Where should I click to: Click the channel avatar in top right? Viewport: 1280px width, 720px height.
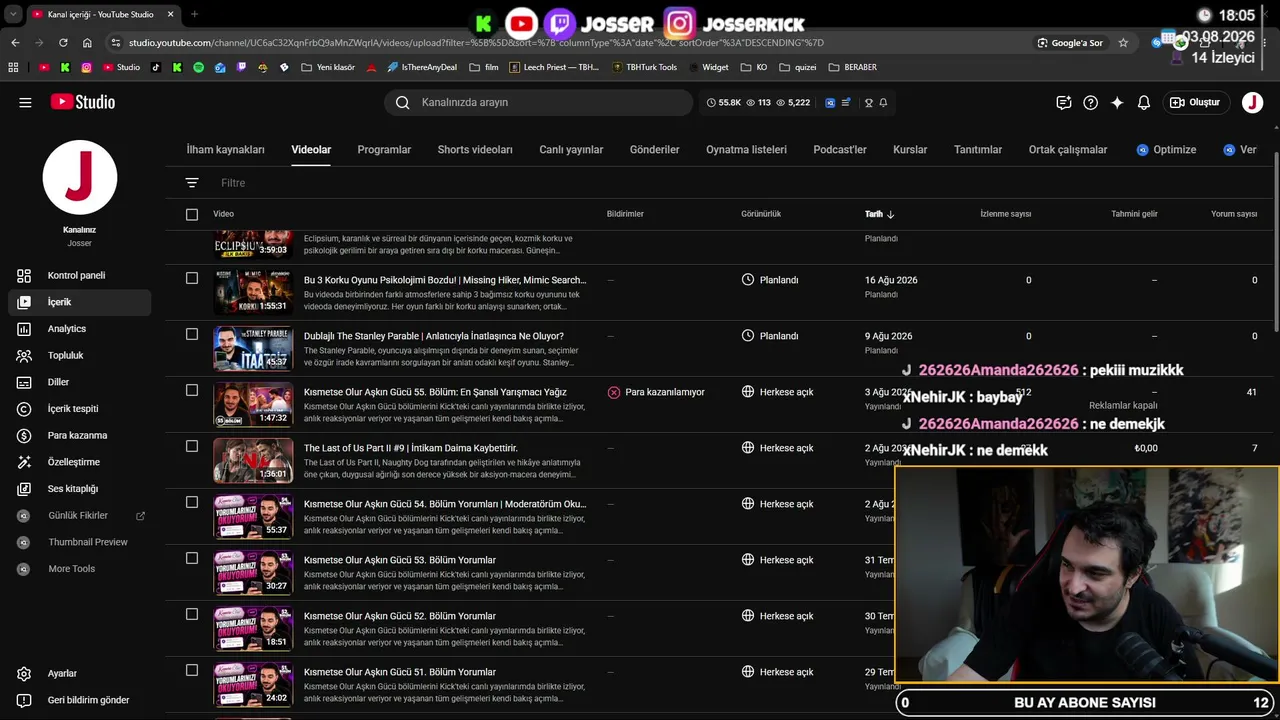pos(1252,102)
